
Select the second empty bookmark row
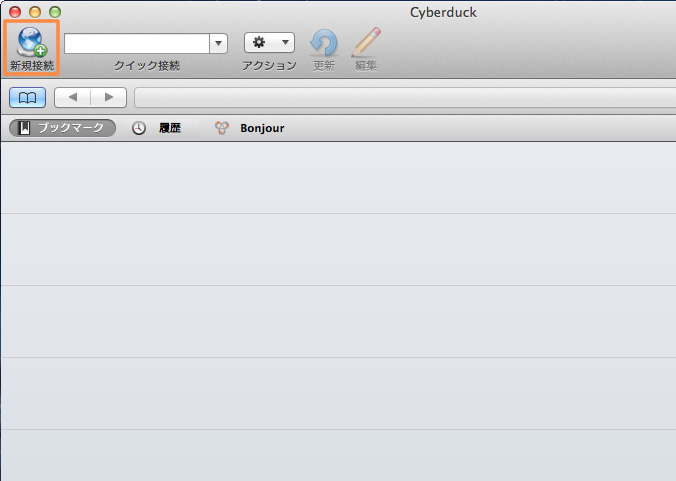338,249
